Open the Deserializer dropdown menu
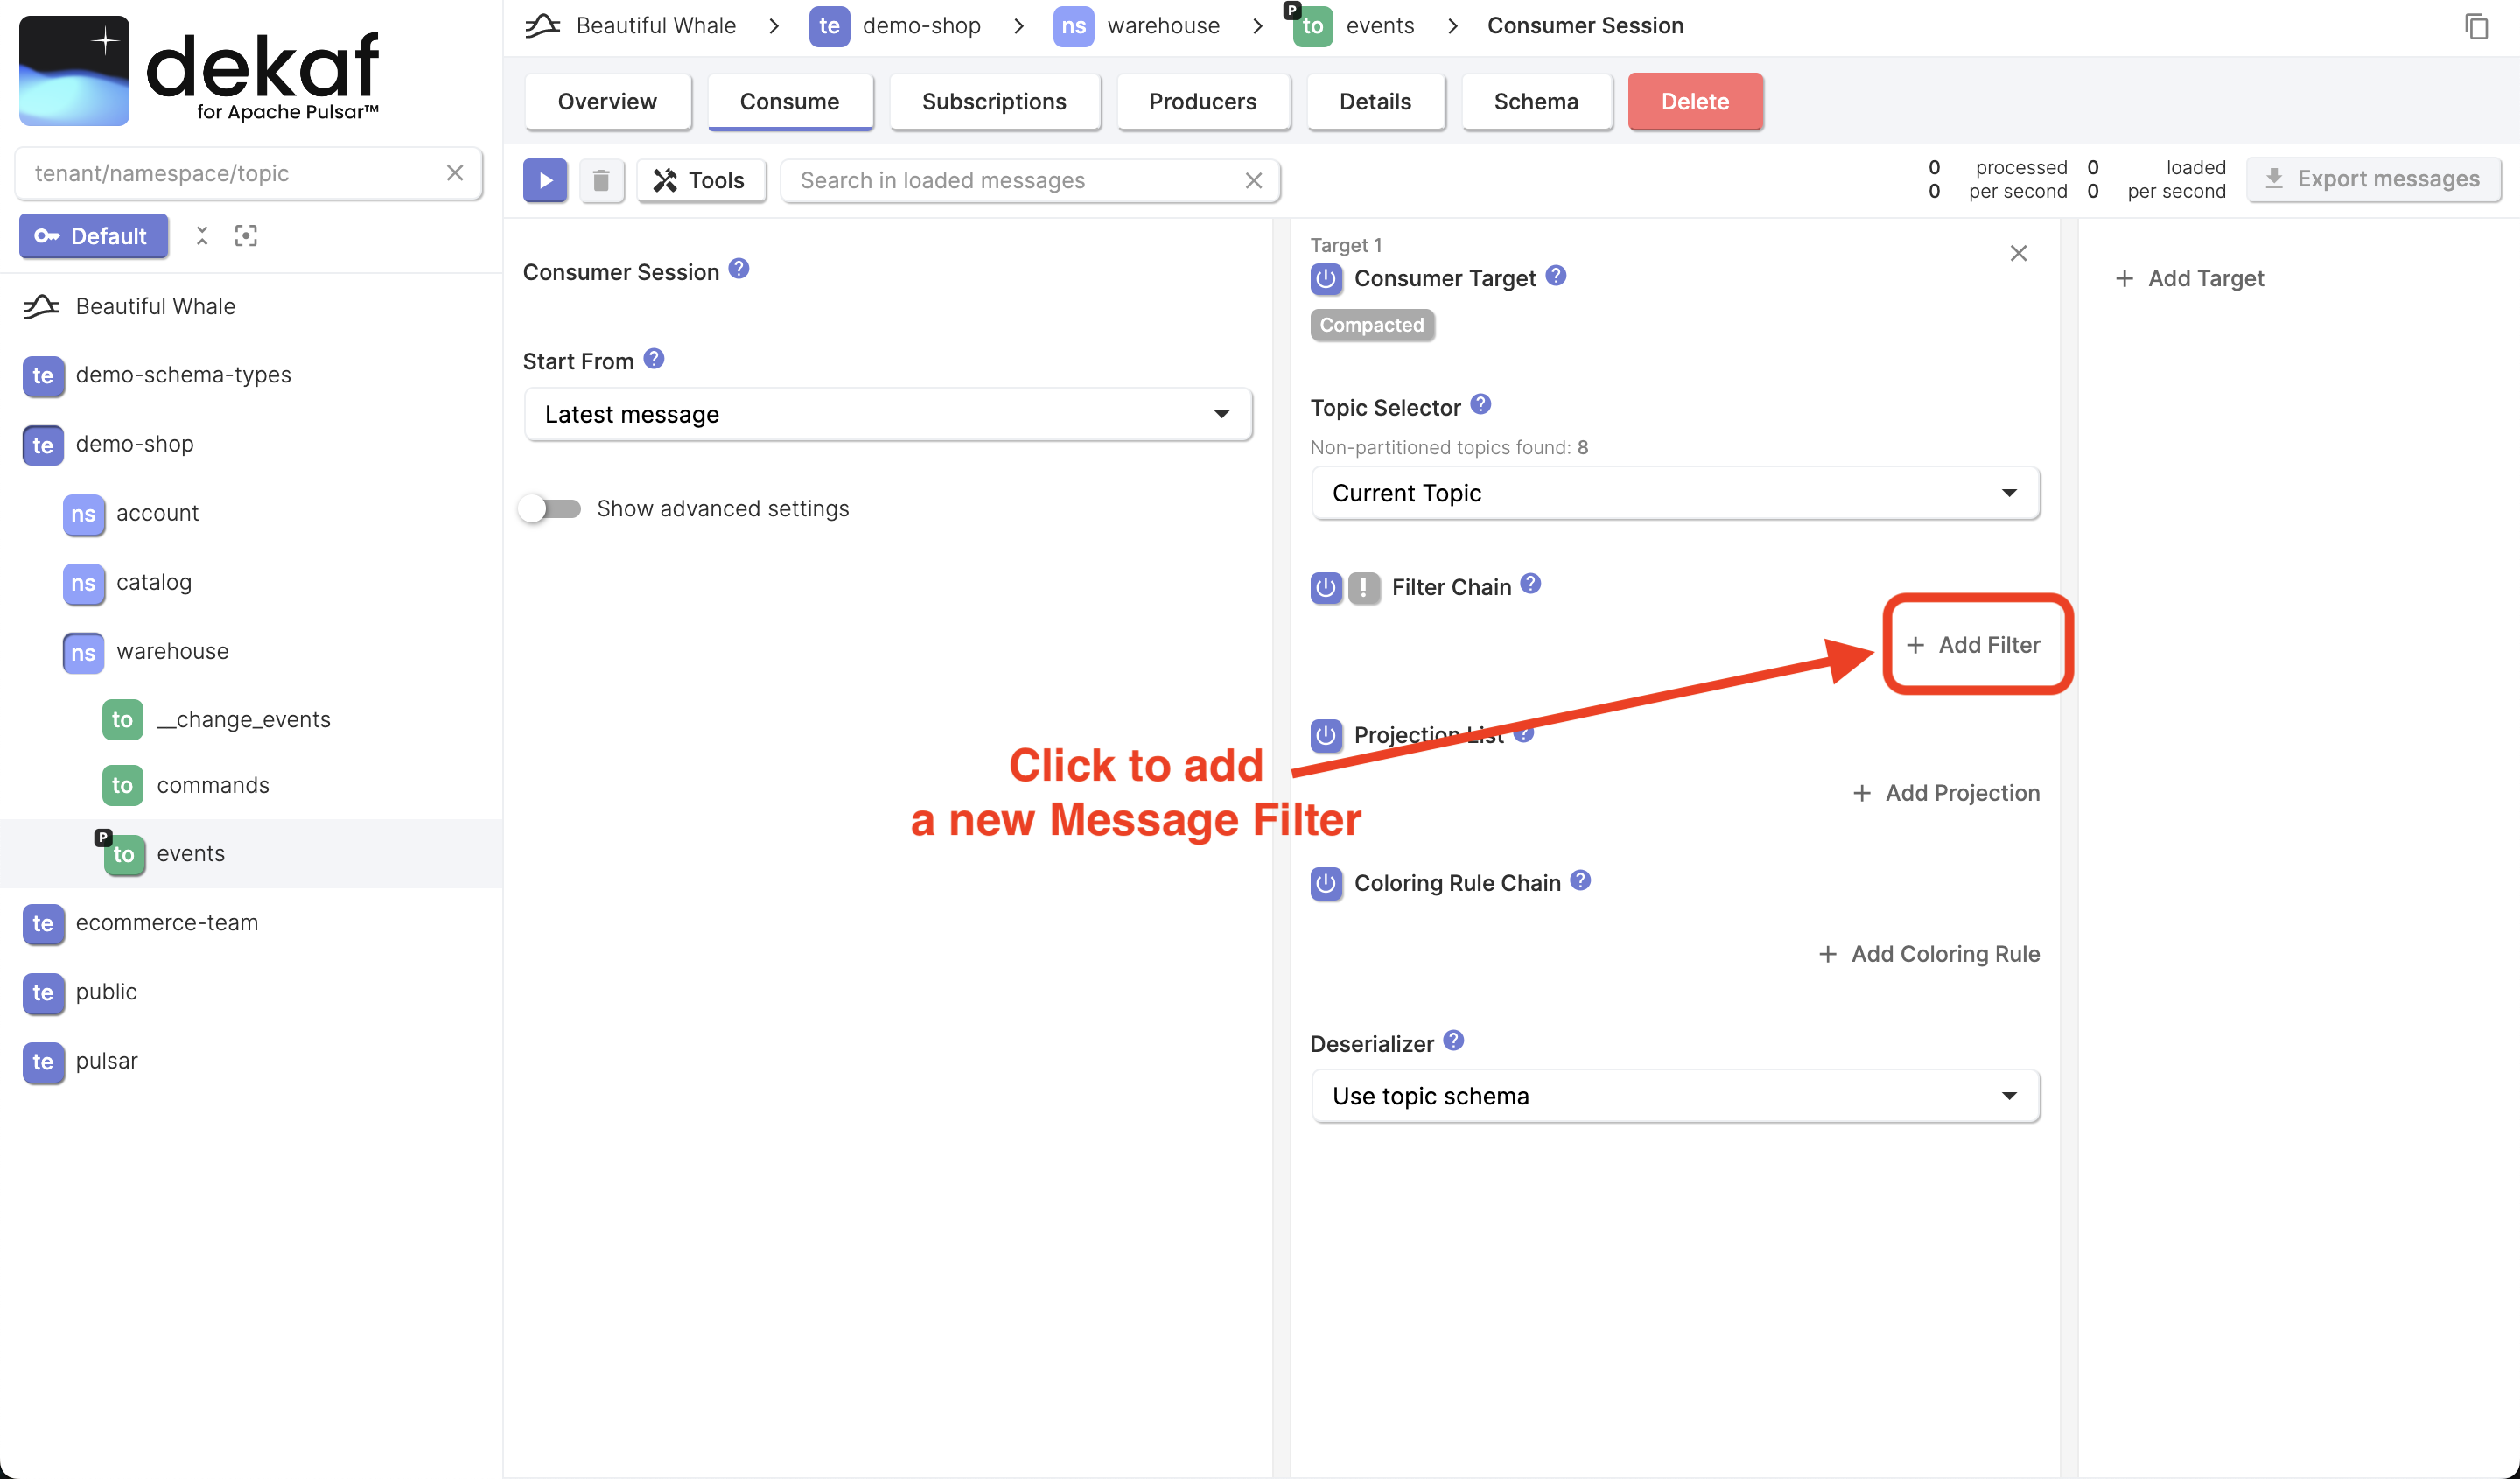 (1676, 1095)
